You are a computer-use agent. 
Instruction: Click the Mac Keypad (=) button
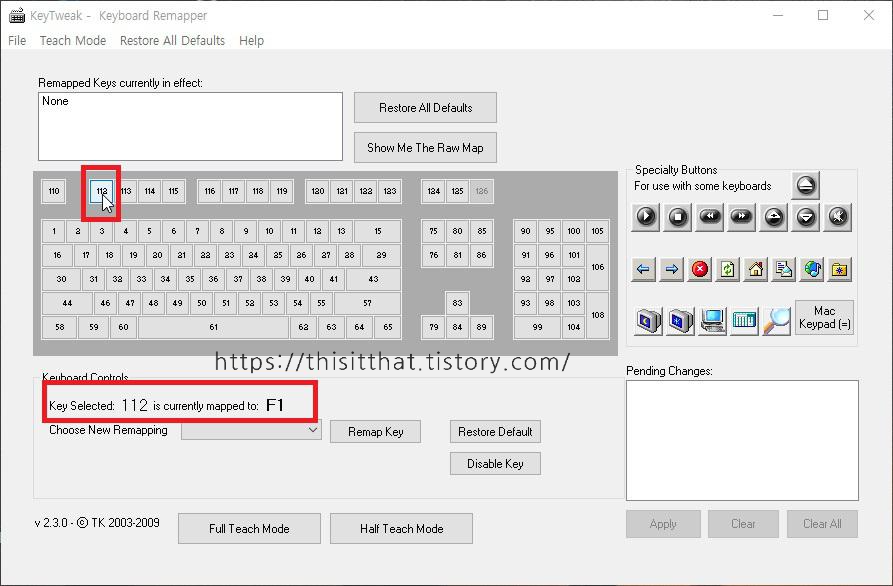coord(824,317)
